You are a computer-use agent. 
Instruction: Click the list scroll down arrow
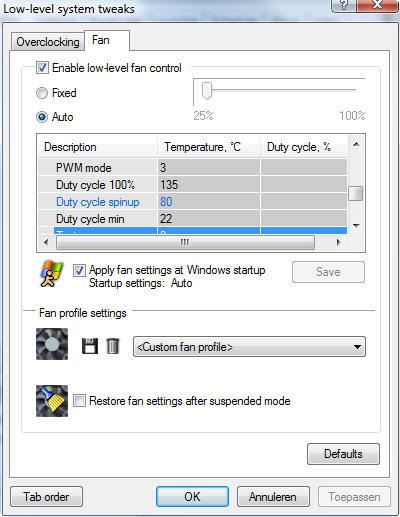356,226
